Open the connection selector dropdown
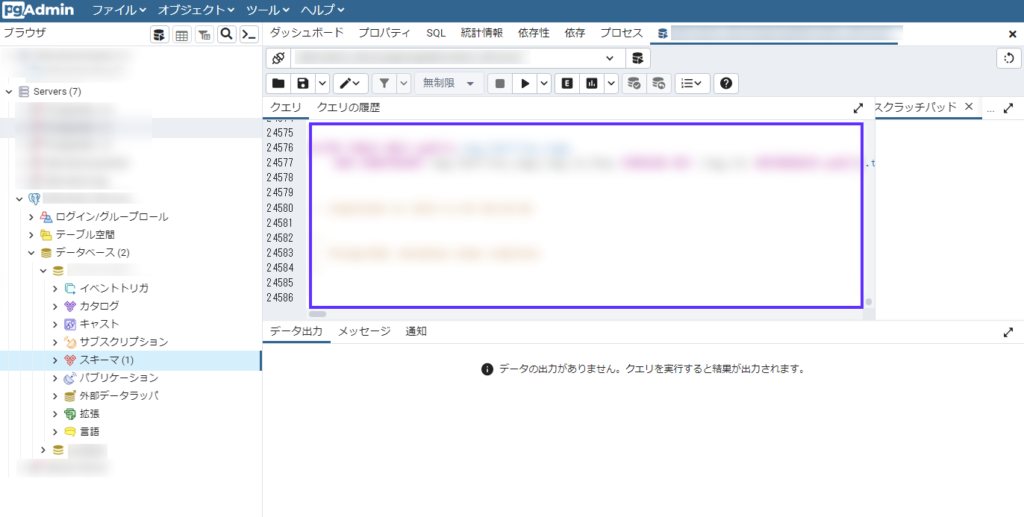 (610, 58)
